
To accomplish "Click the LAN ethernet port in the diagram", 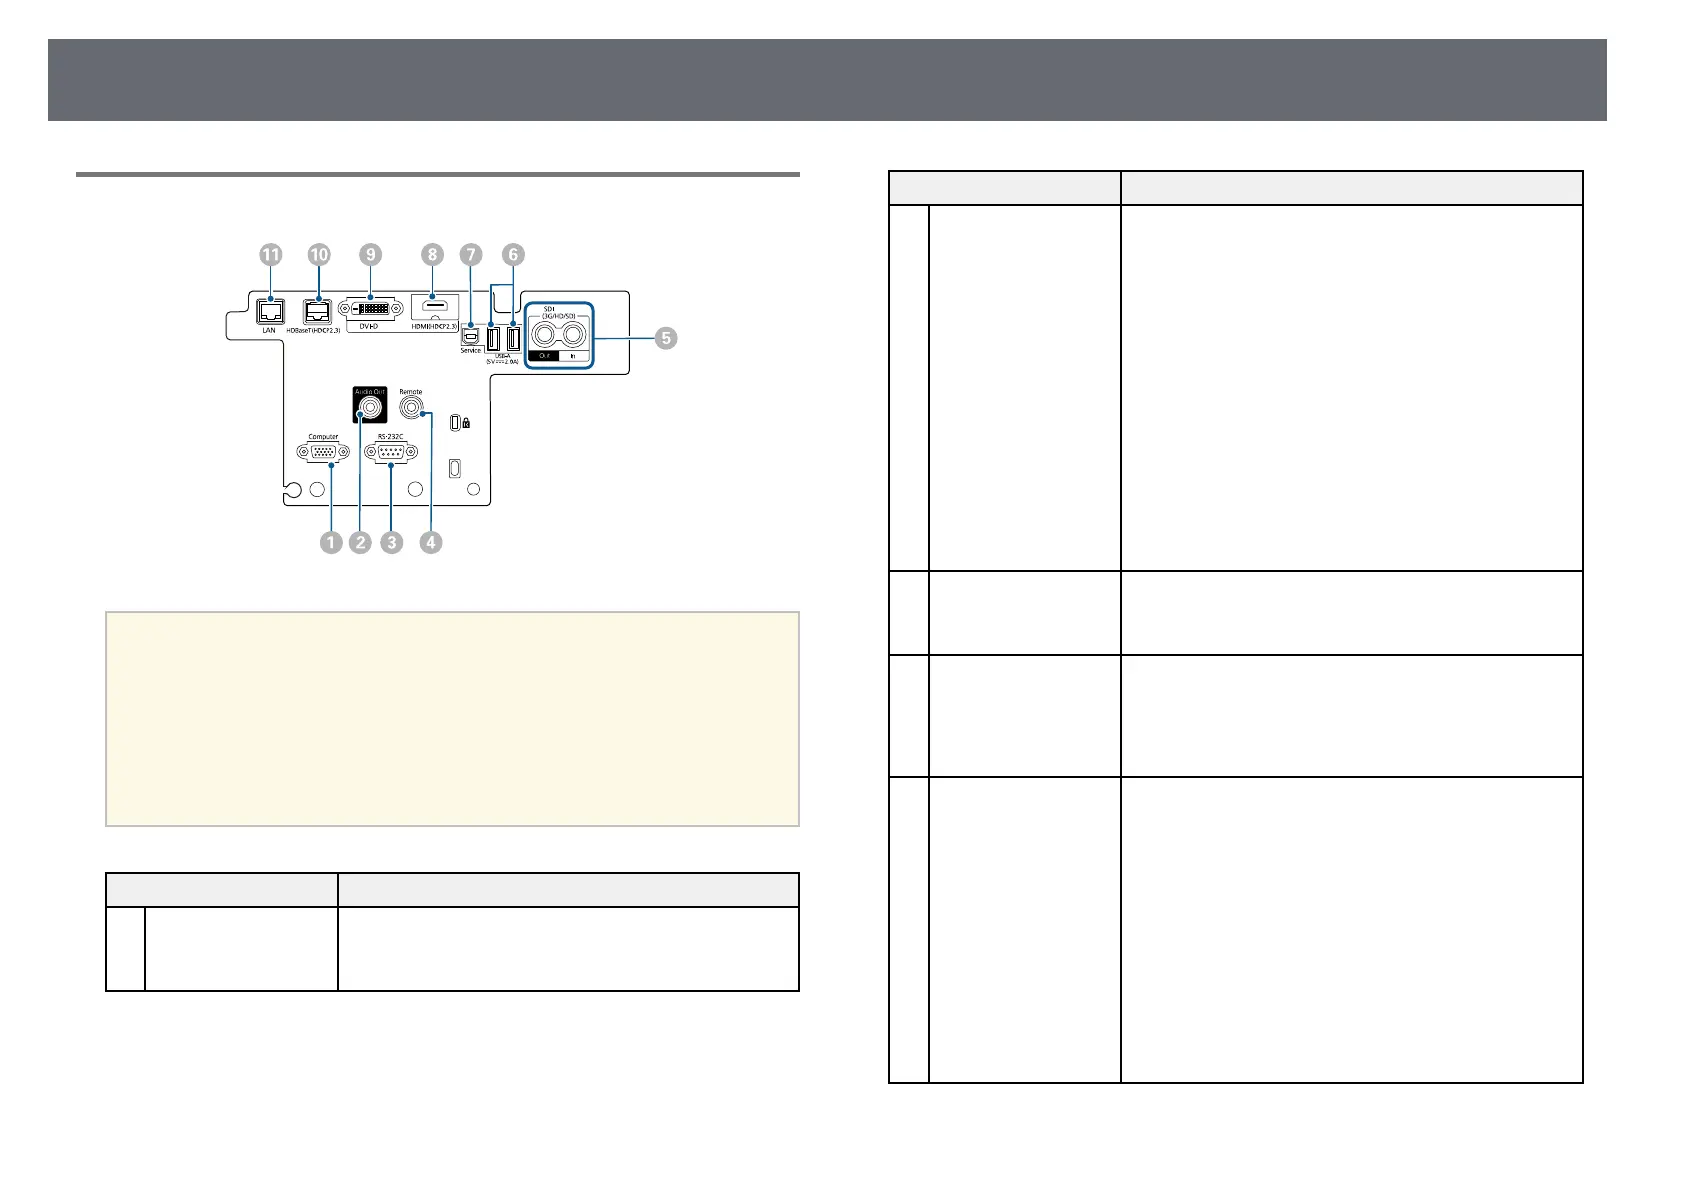I will (270, 311).
